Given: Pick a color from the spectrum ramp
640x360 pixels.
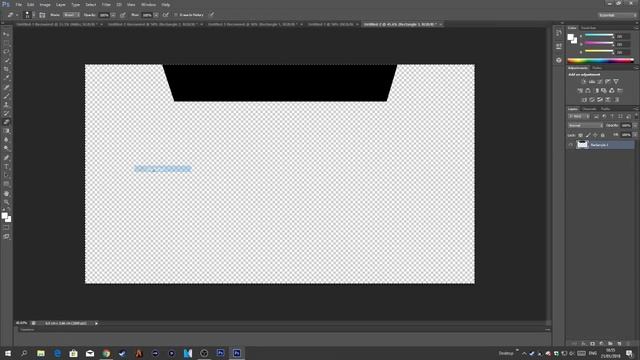Looking at the screenshot, I should pos(600,61).
